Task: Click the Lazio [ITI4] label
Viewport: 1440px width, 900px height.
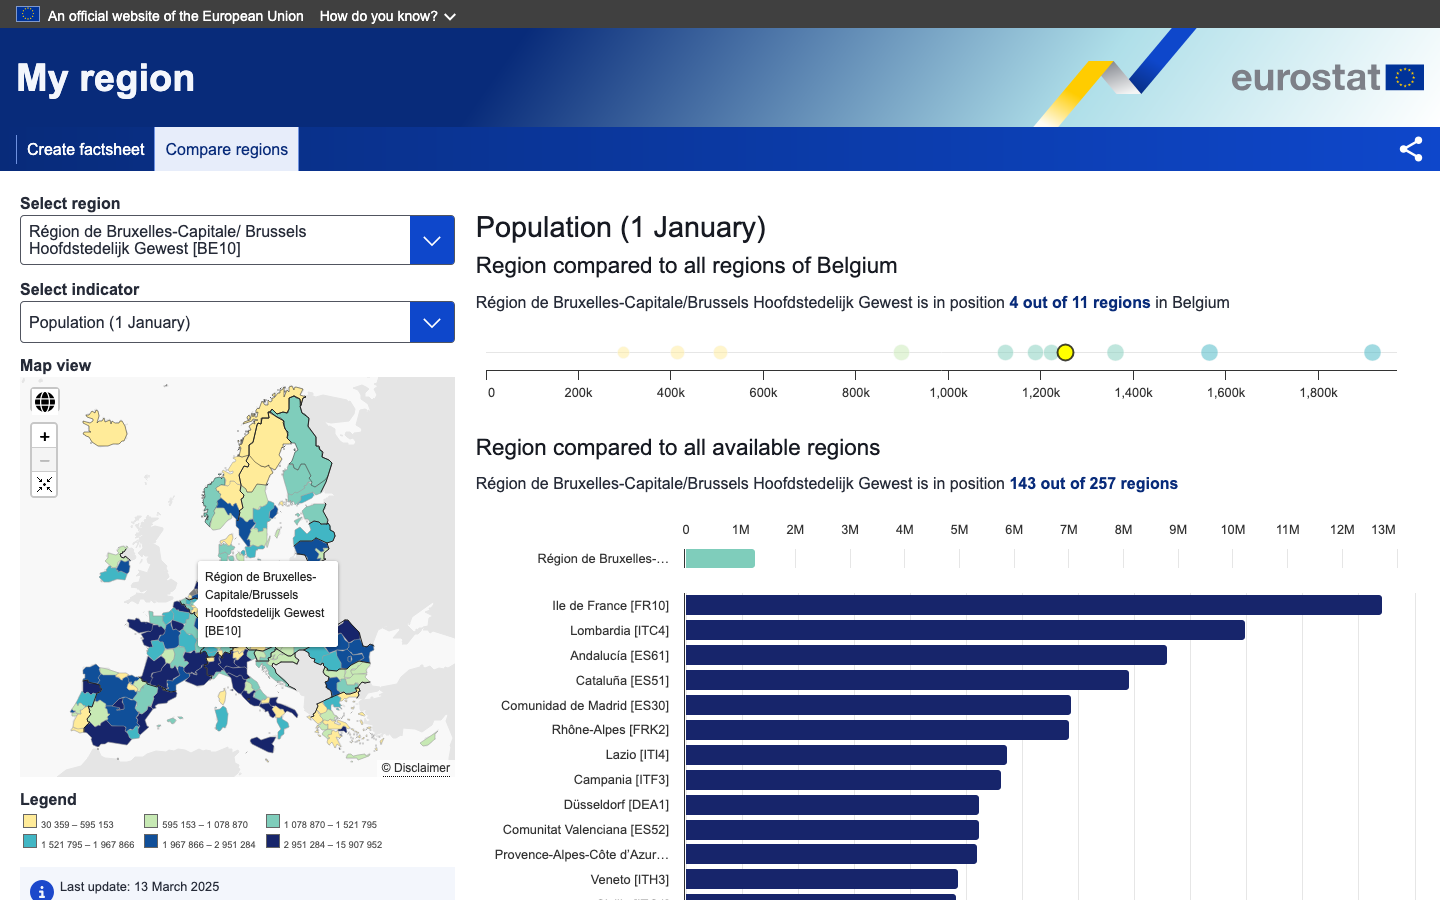Action: [x=637, y=755]
